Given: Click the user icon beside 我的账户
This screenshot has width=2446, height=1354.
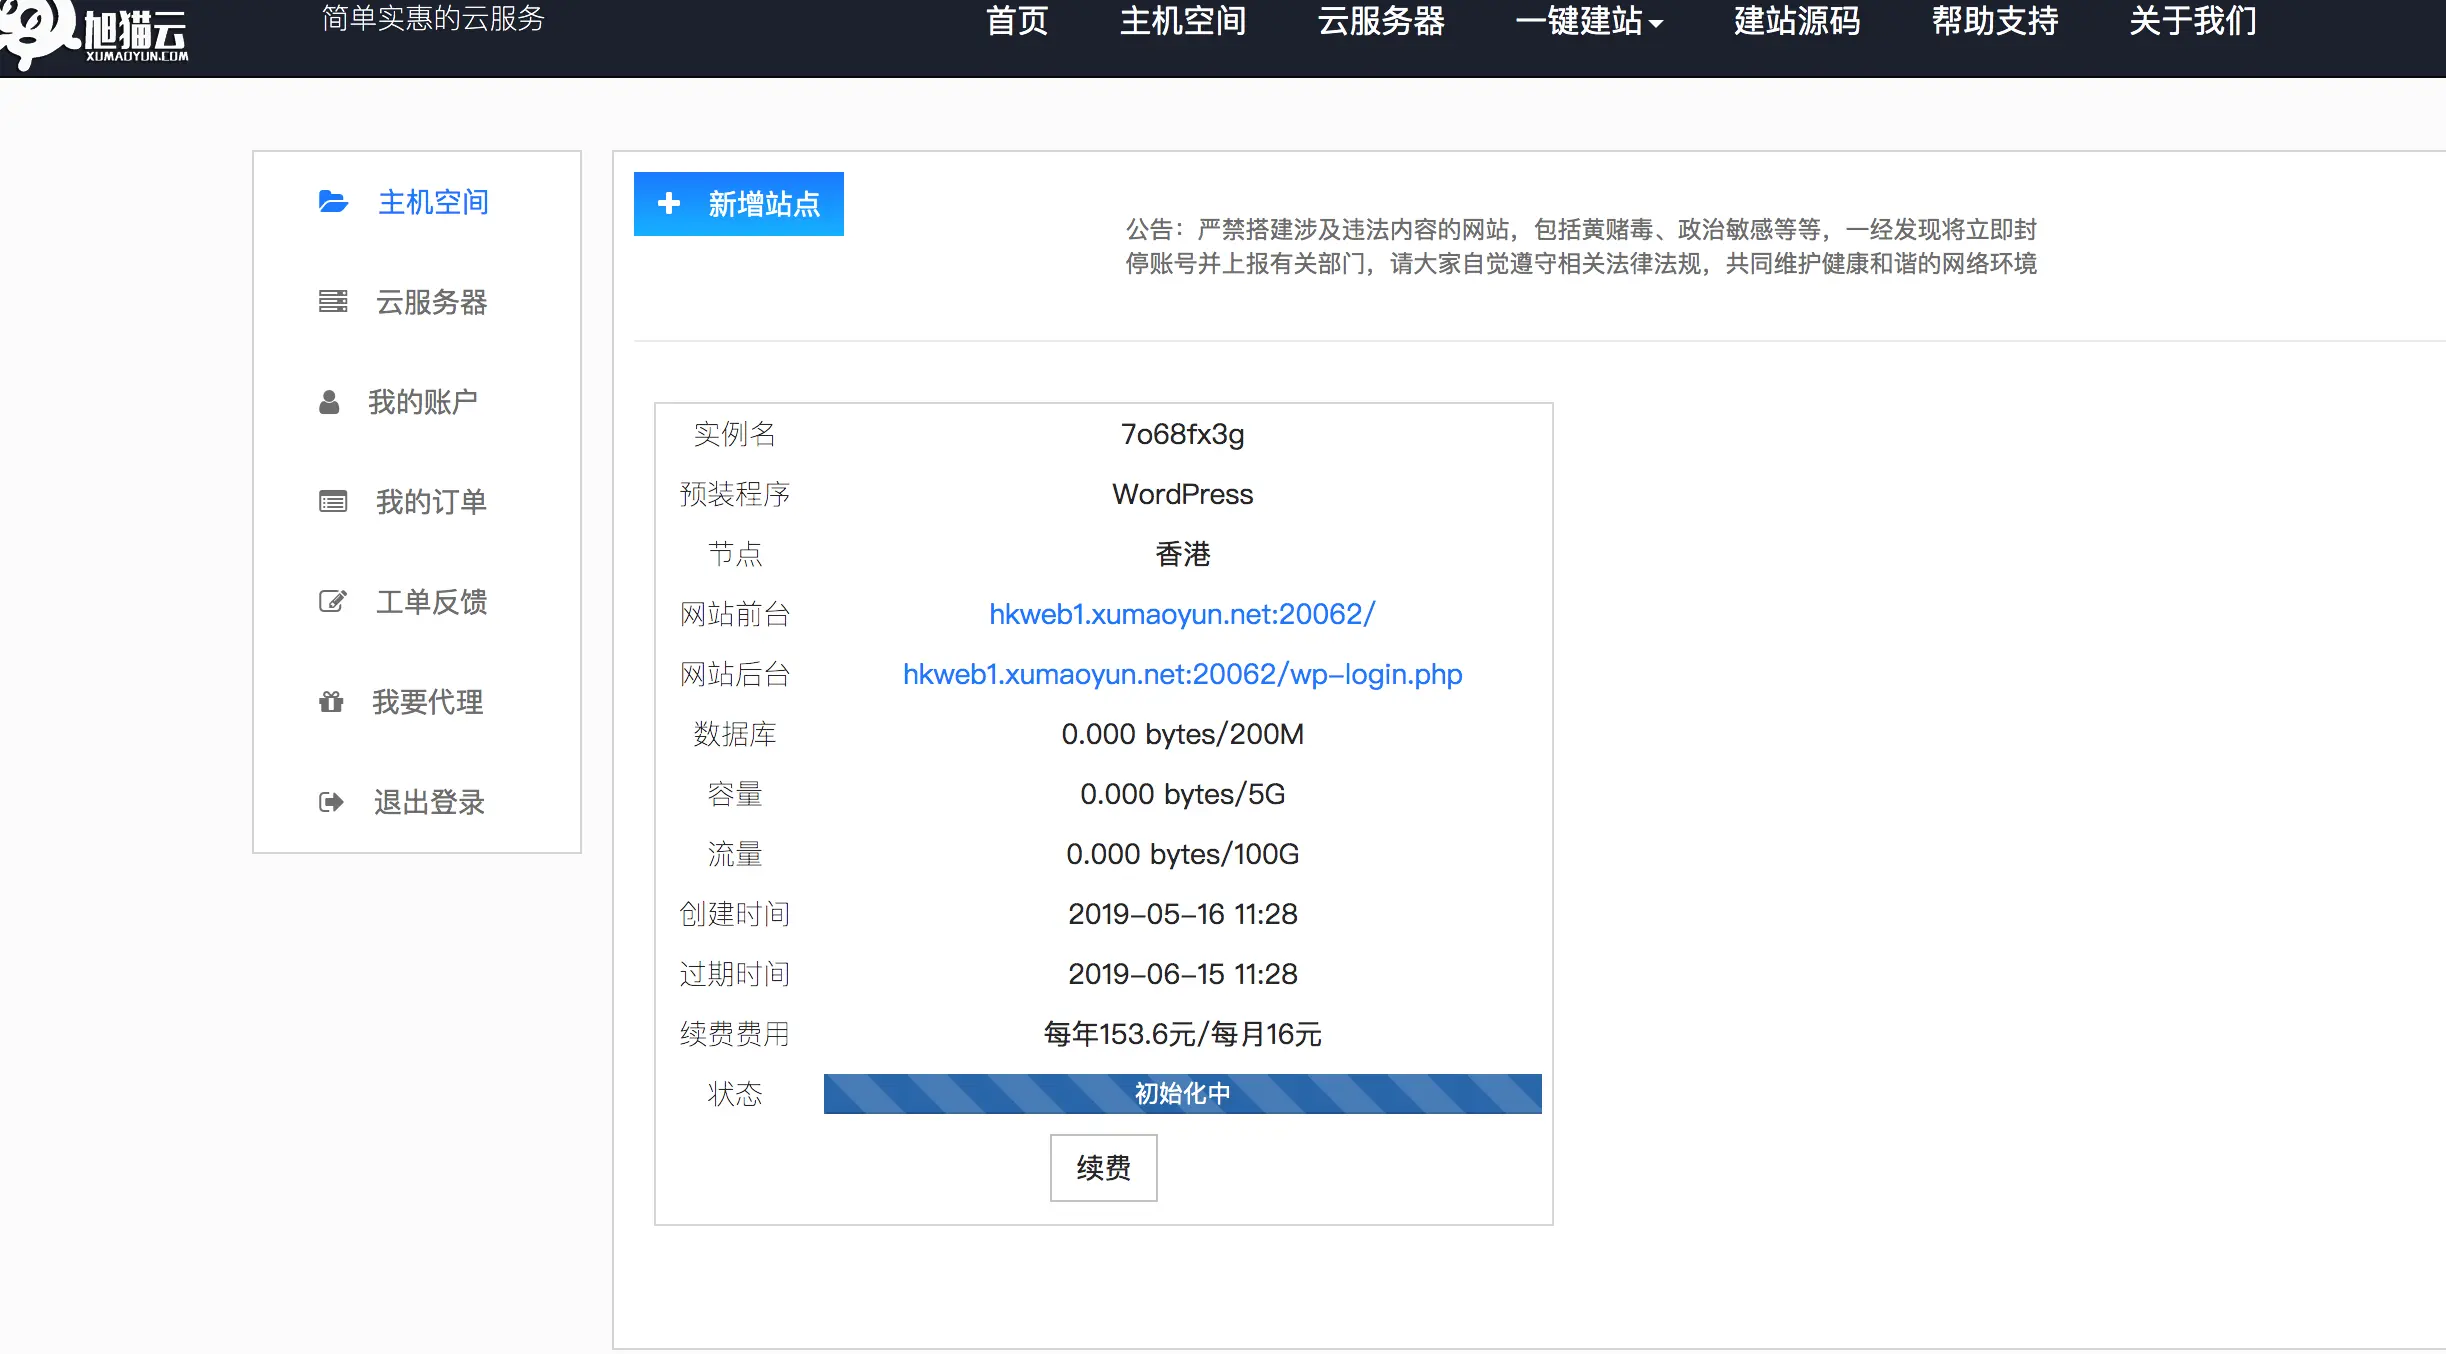Looking at the screenshot, I should click(329, 402).
